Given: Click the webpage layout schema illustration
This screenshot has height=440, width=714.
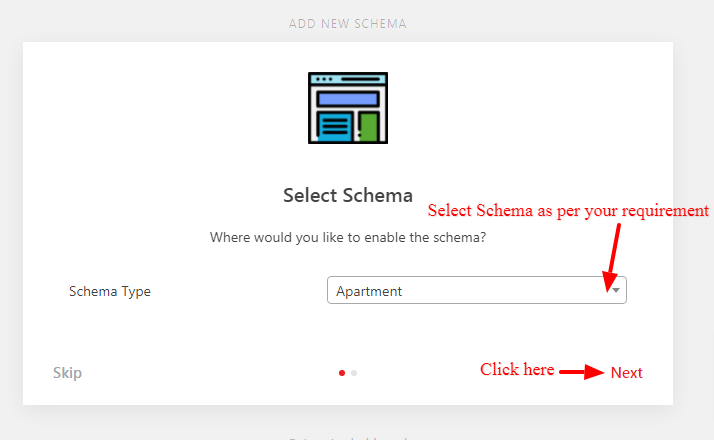Looking at the screenshot, I should pos(348,108).
